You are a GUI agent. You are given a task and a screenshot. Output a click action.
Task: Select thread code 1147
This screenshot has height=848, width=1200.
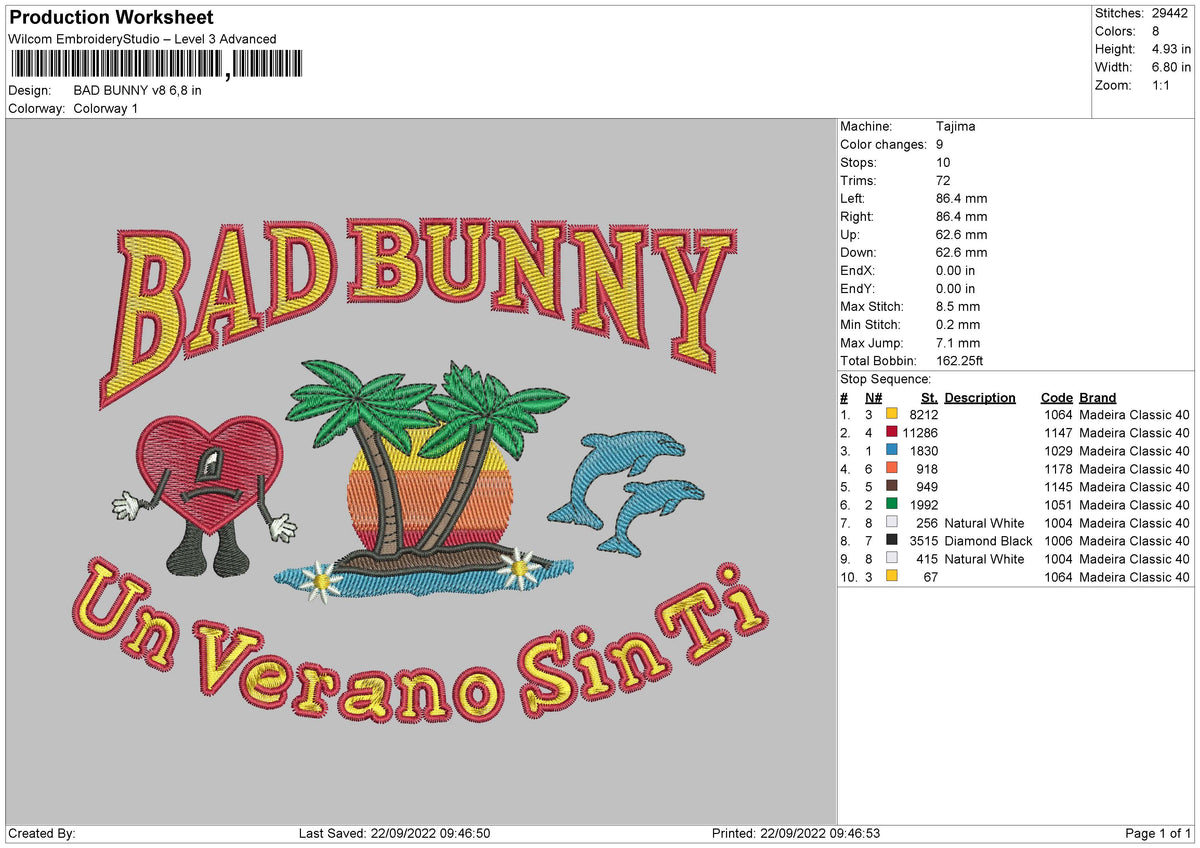[1057, 432]
